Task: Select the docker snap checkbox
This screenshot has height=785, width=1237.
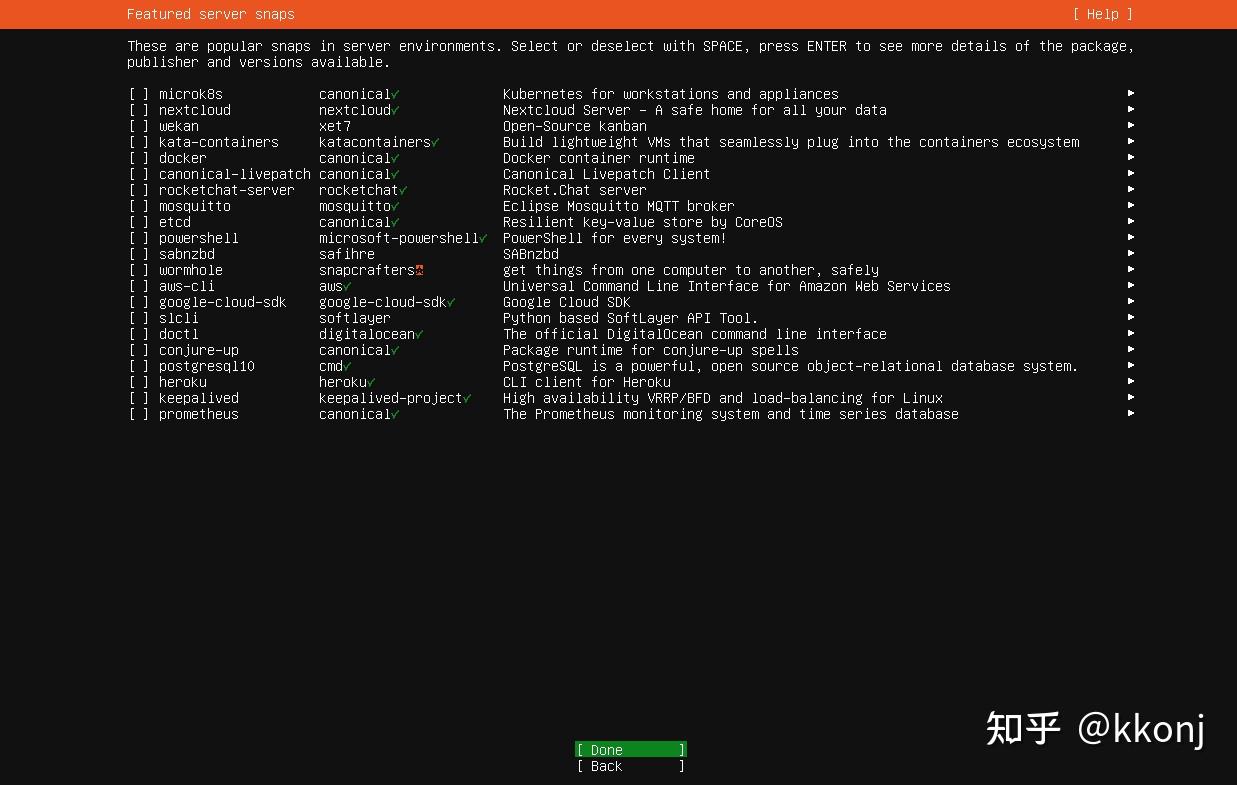Action: click(x=138, y=158)
